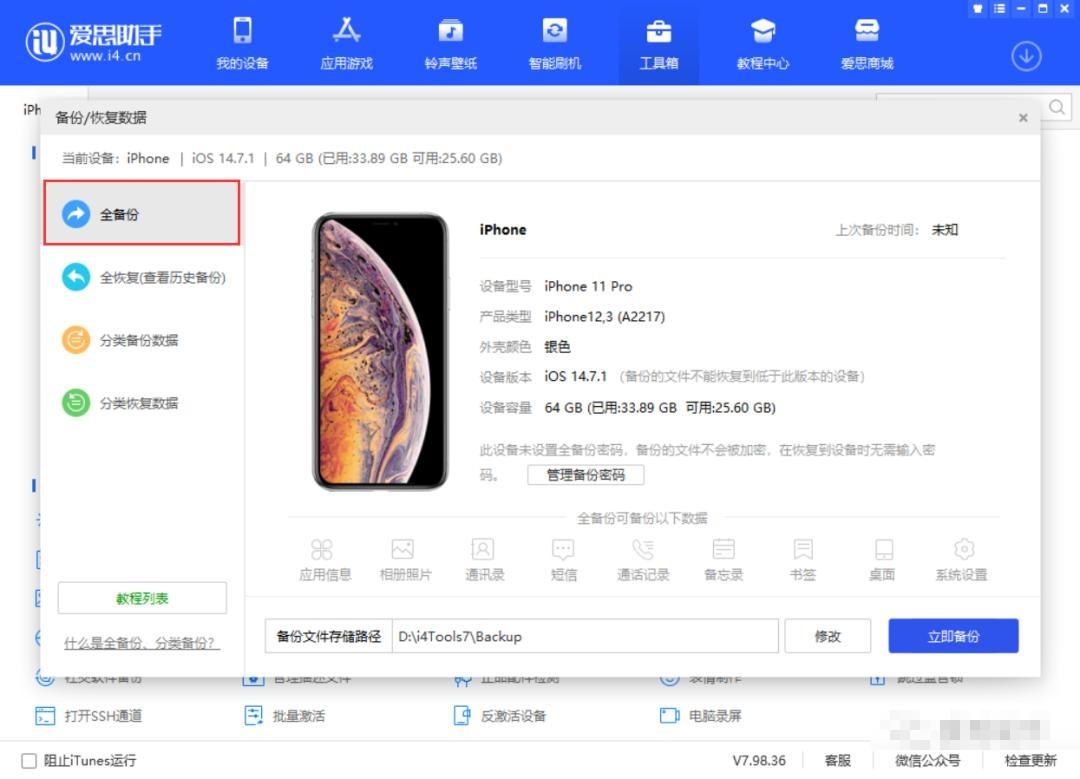Click the 修改 path button
This screenshot has height=779, width=1080.
click(827, 635)
